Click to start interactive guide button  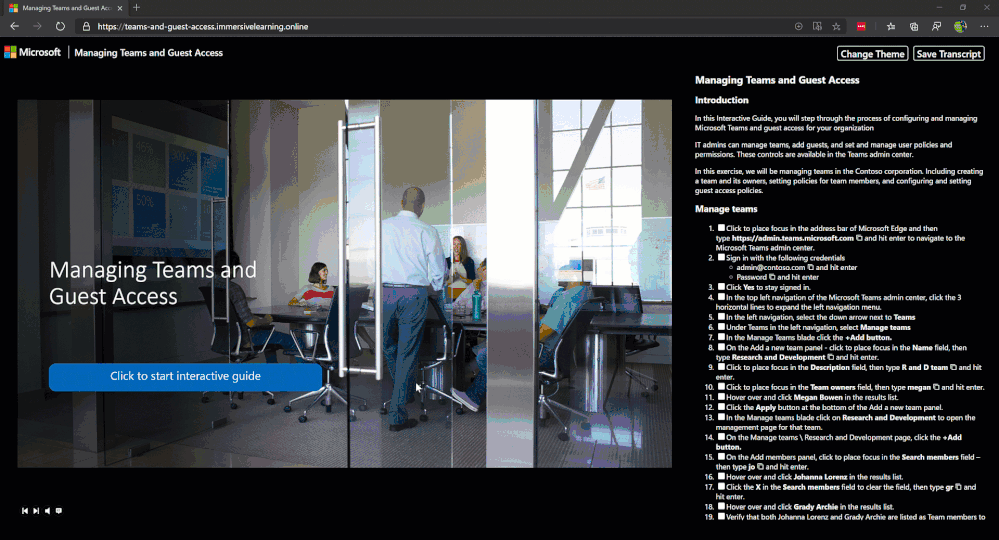[x=185, y=376]
